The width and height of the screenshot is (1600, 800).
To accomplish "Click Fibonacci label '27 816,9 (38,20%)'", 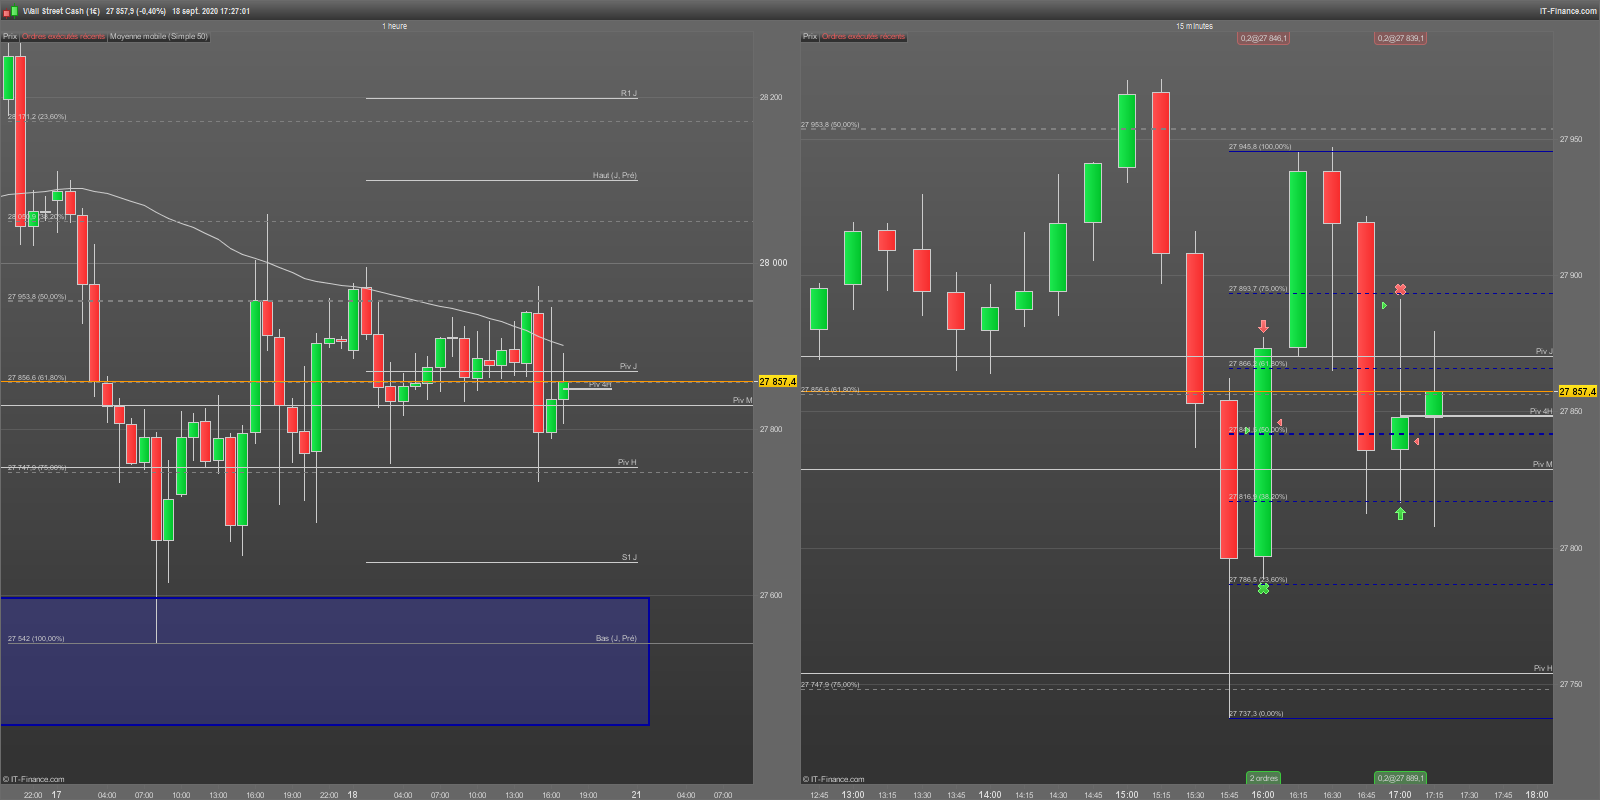I will (1258, 497).
